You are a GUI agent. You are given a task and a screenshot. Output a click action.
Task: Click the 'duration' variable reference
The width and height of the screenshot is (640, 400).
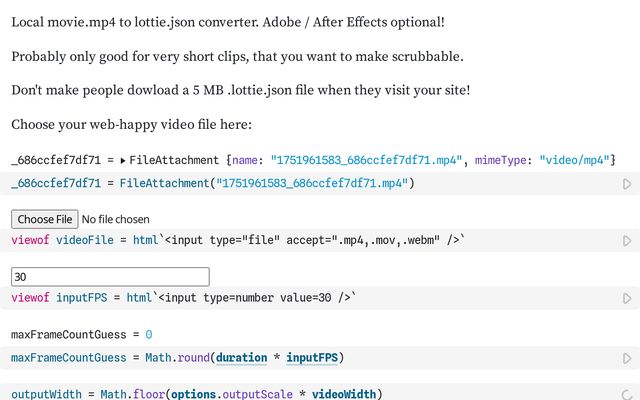point(241,358)
